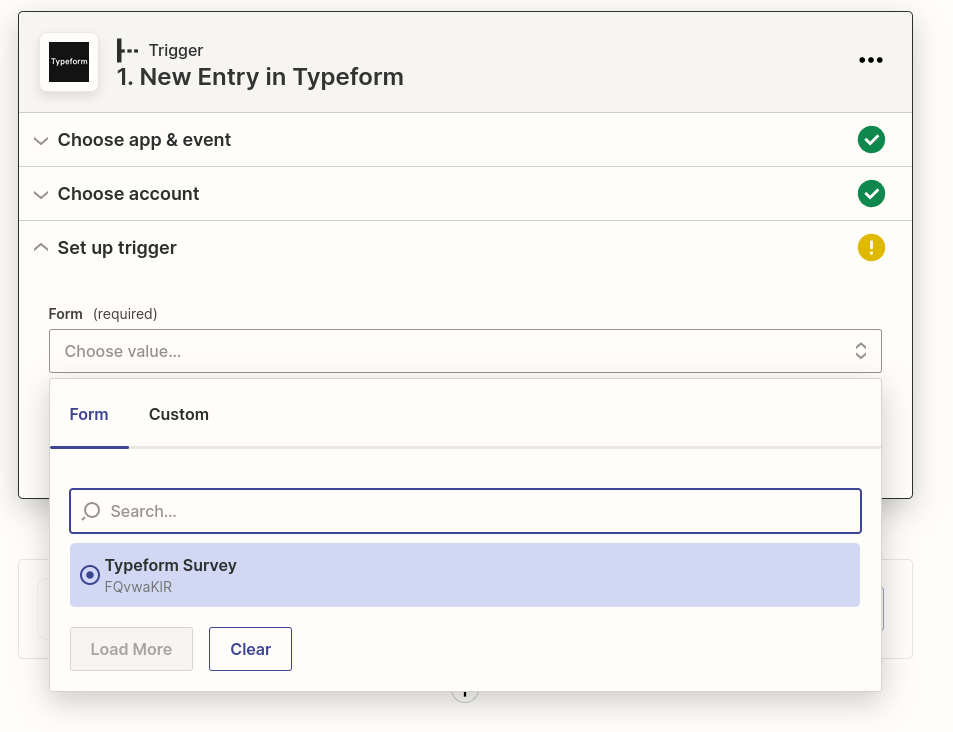Click the 'Typeform Survey' option title text
Image resolution: width=953 pixels, height=732 pixels.
point(171,565)
